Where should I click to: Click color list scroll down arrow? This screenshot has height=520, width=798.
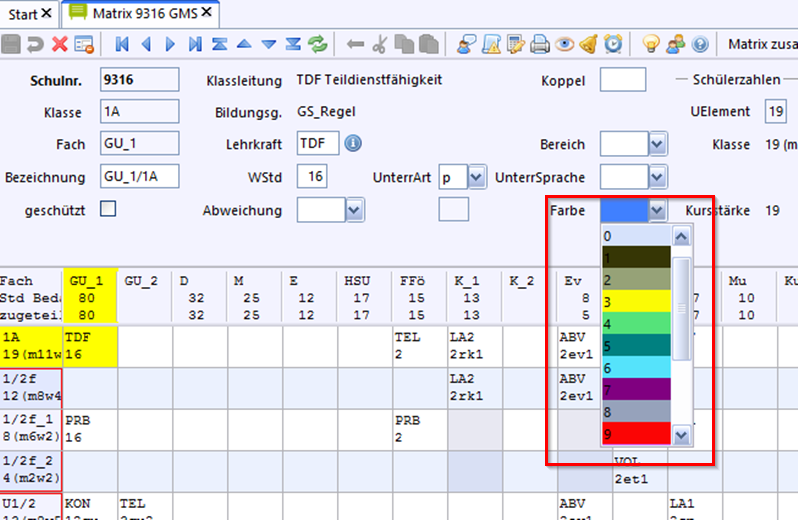click(681, 435)
